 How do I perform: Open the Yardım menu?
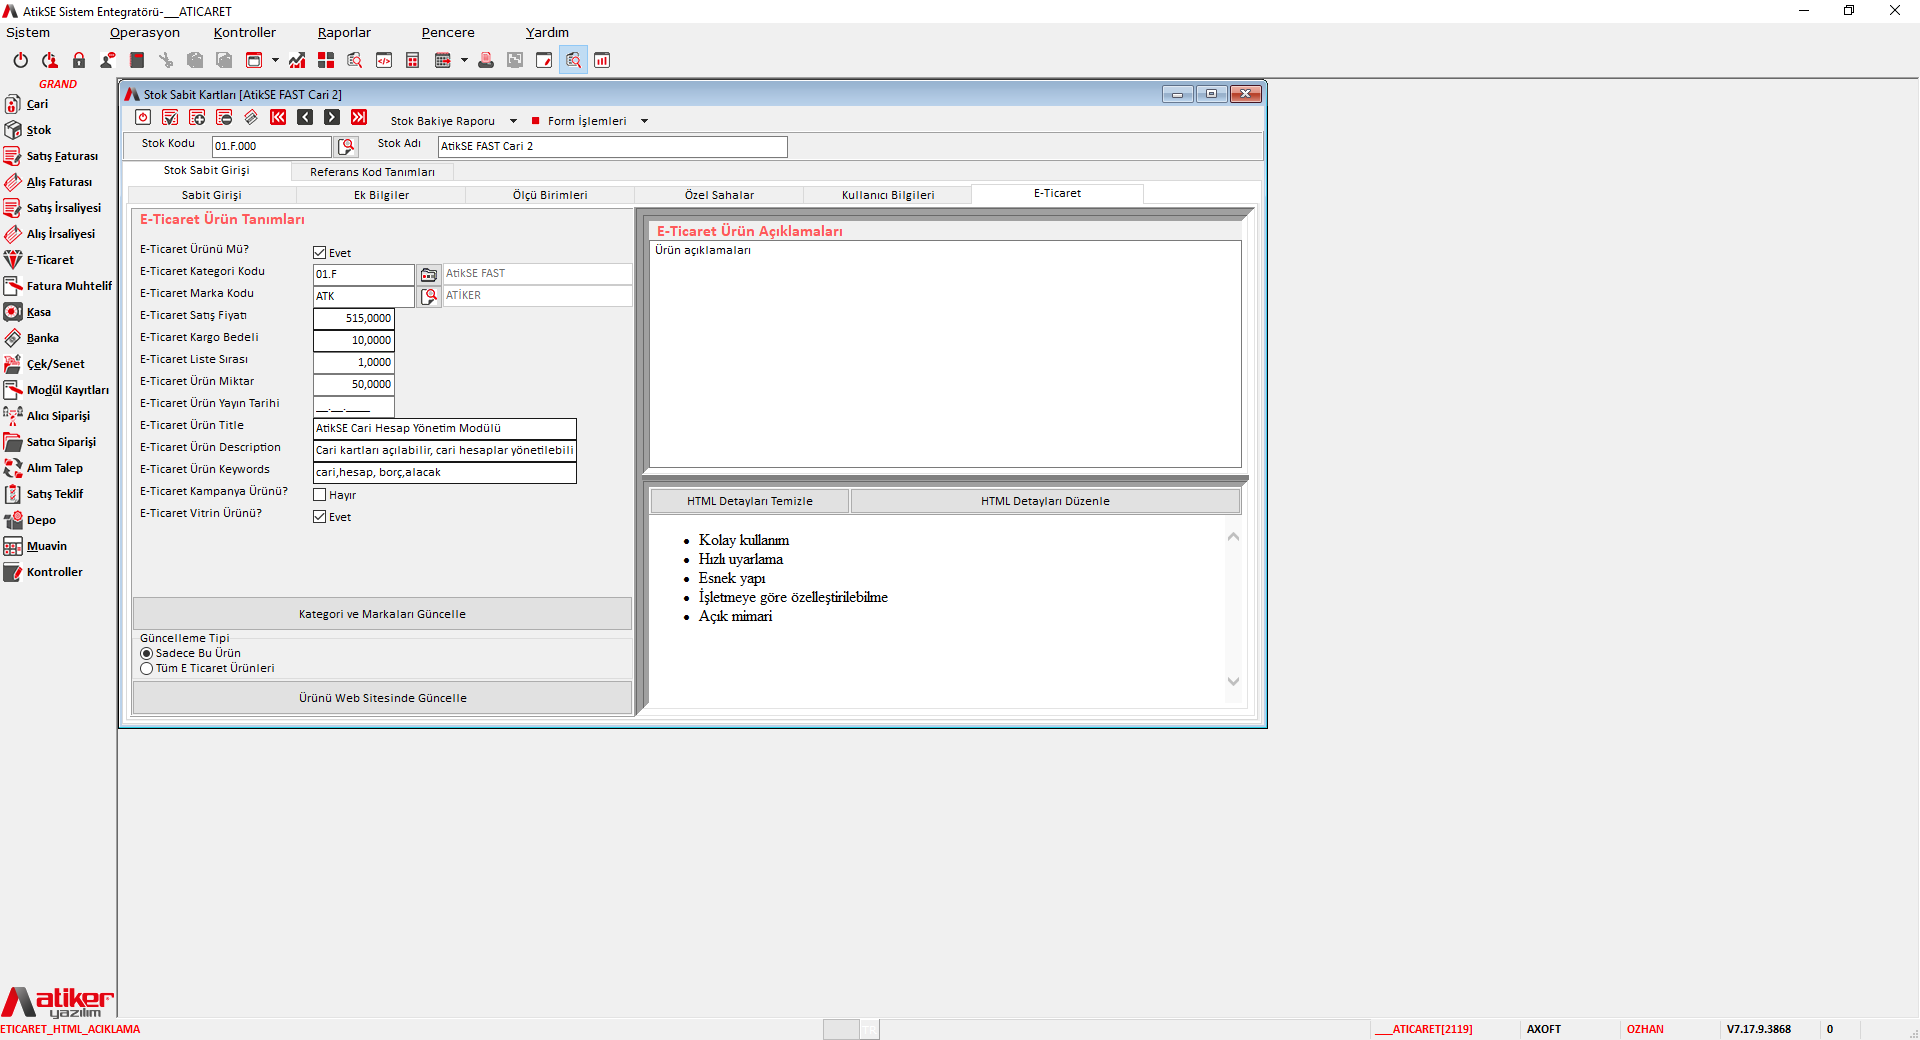pos(547,33)
